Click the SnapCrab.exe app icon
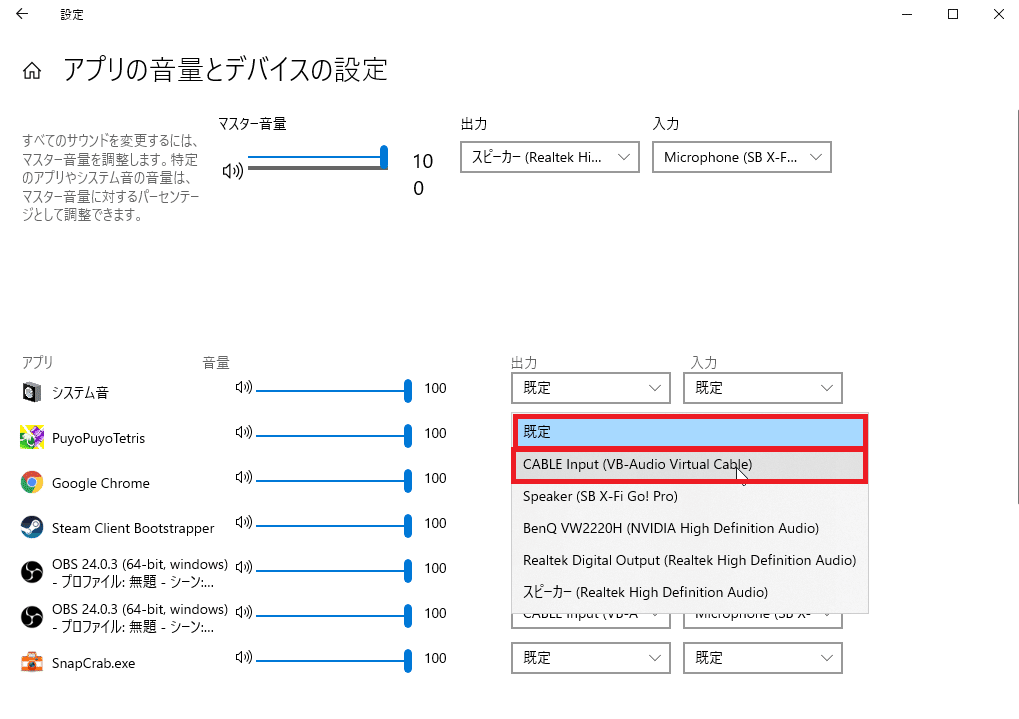 point(32,662)
